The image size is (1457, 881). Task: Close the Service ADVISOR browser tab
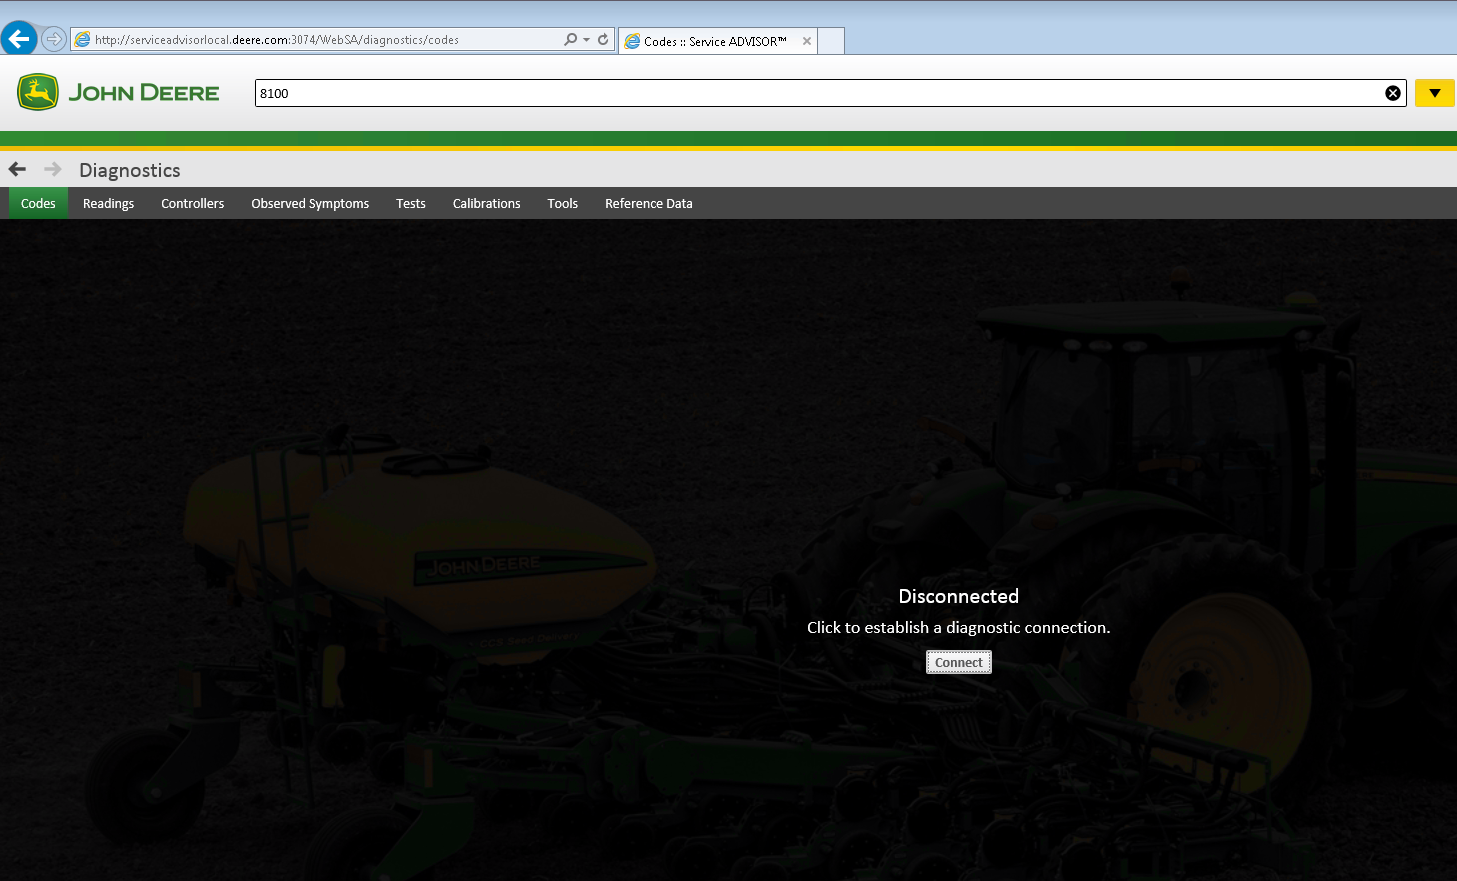[x=807, y=41]
